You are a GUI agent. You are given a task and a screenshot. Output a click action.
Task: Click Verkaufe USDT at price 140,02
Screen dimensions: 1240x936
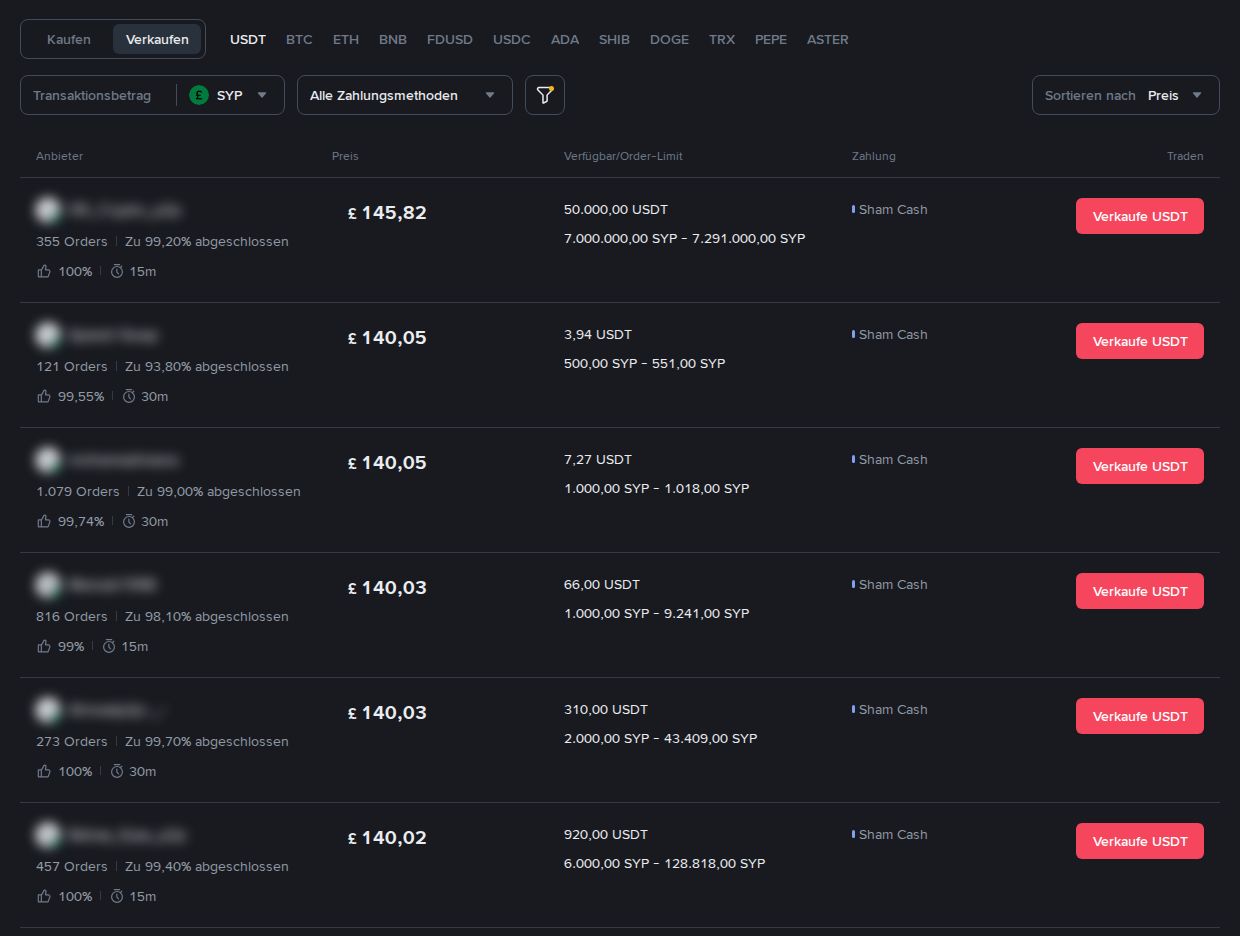tap(1139, 841)
